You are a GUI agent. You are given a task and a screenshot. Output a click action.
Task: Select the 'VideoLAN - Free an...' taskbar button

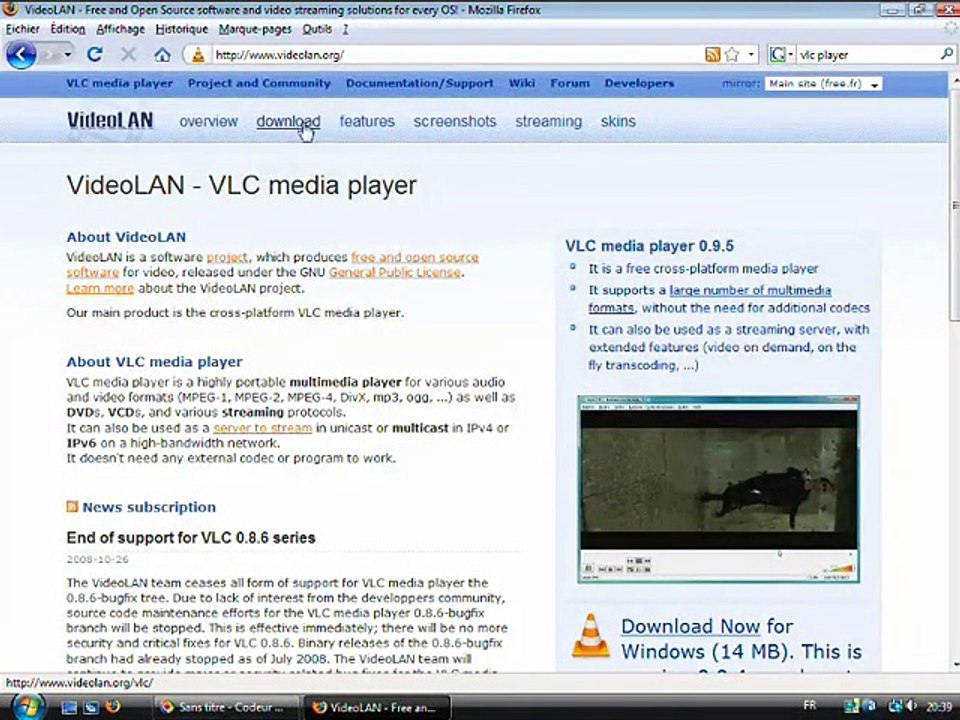(x=377, y=707)
